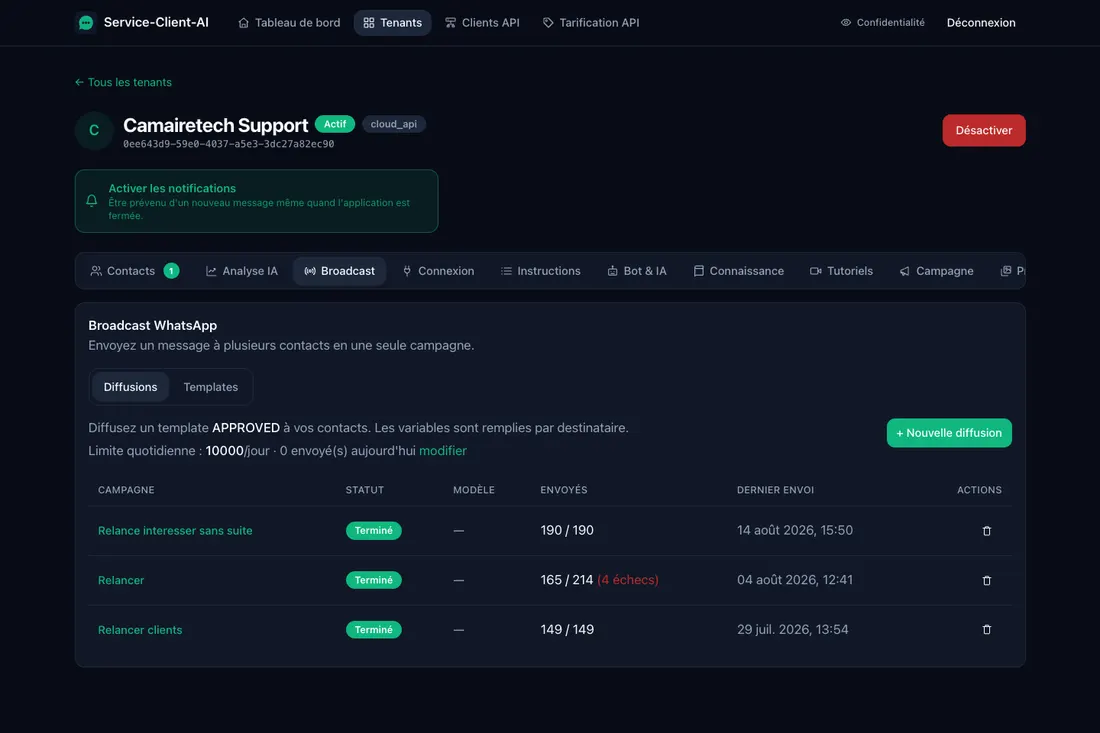This screenshot has width=1100, height=733.
Task: Click the Confidentialité eye icon
Action: [x=845, y=22]
